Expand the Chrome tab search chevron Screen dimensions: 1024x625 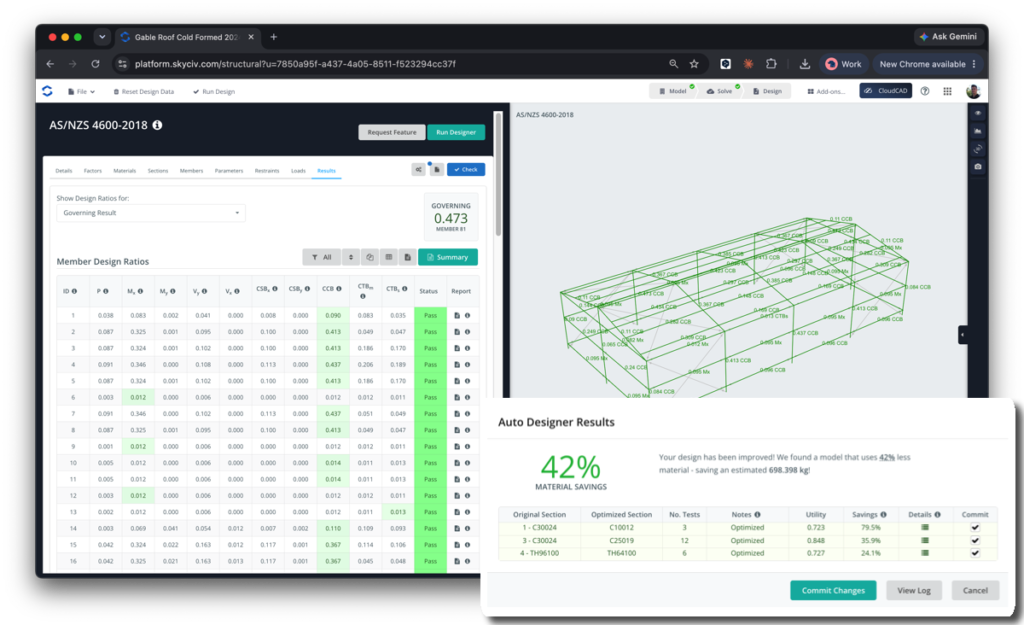[x=102, y=37]
